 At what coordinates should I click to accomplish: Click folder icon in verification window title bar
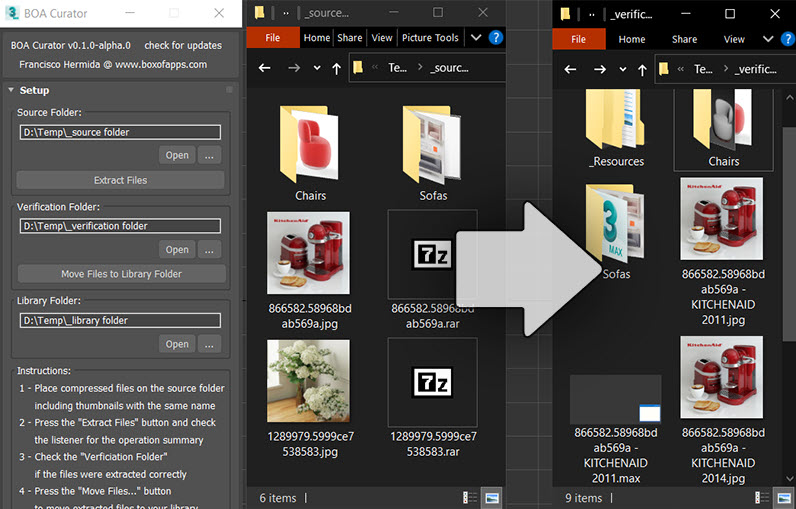coord(565,14)
